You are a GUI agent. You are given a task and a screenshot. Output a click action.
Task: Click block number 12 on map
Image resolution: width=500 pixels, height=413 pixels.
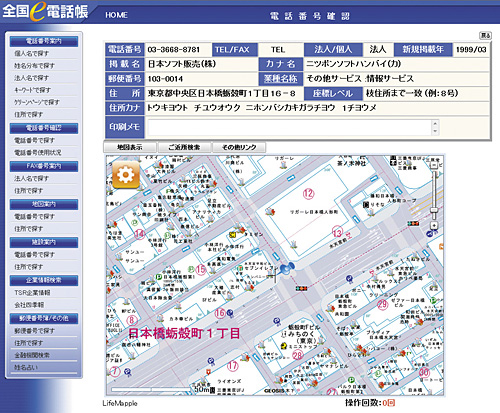(309, 194)
